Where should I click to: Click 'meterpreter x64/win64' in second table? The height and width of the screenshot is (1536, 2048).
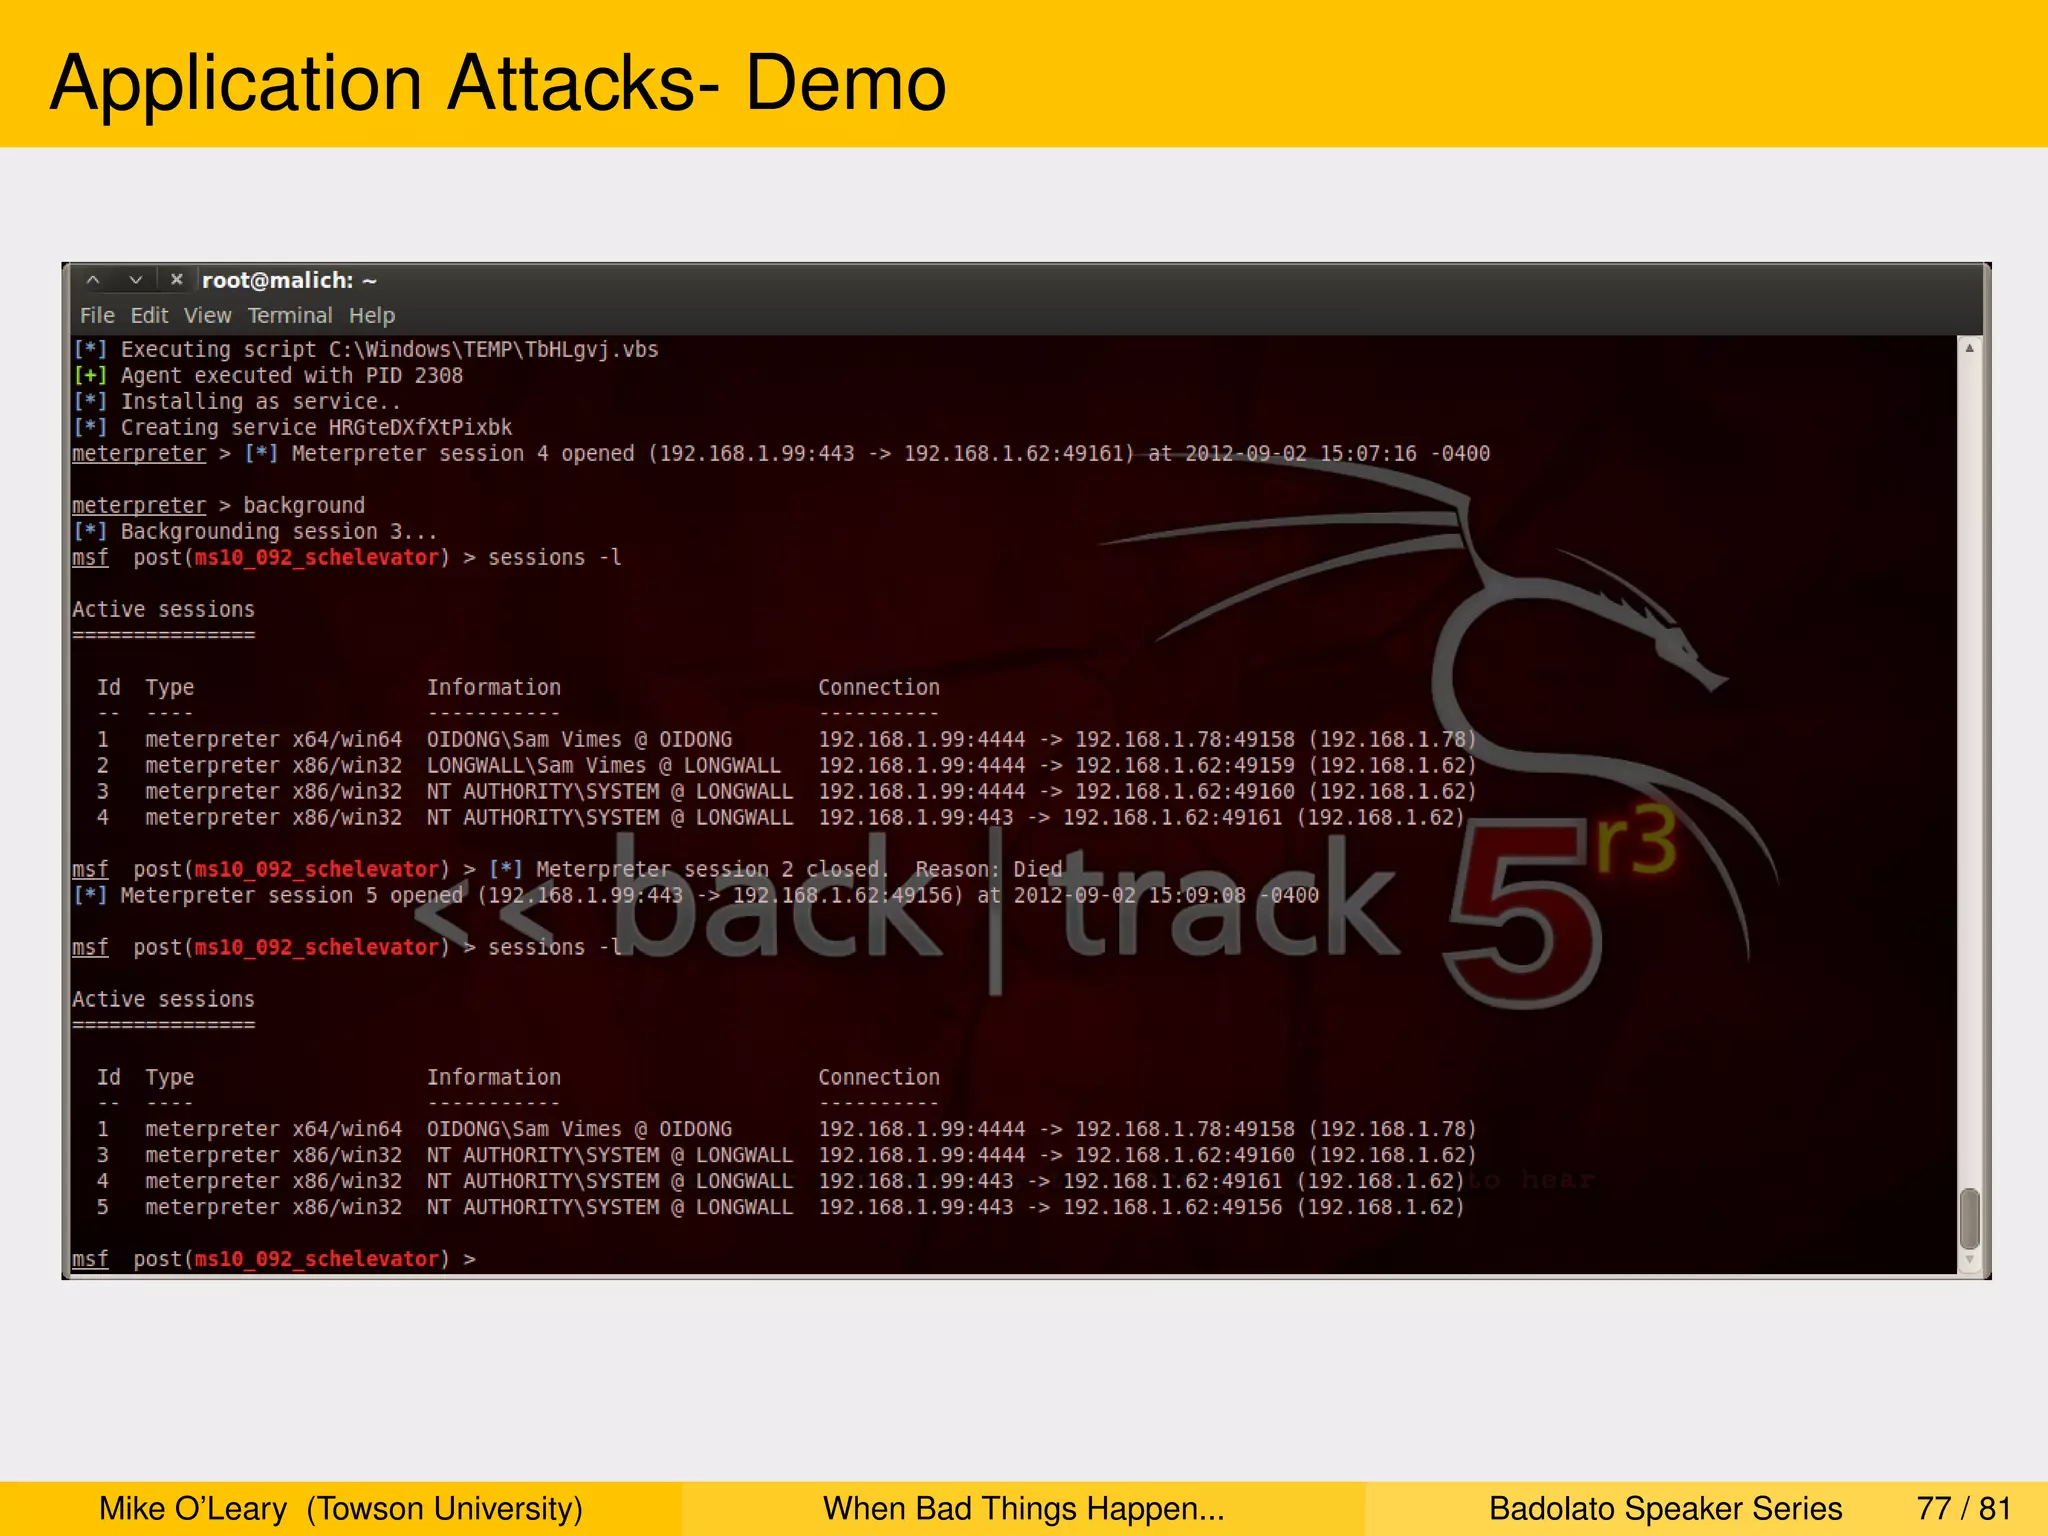click(273, 1130)
